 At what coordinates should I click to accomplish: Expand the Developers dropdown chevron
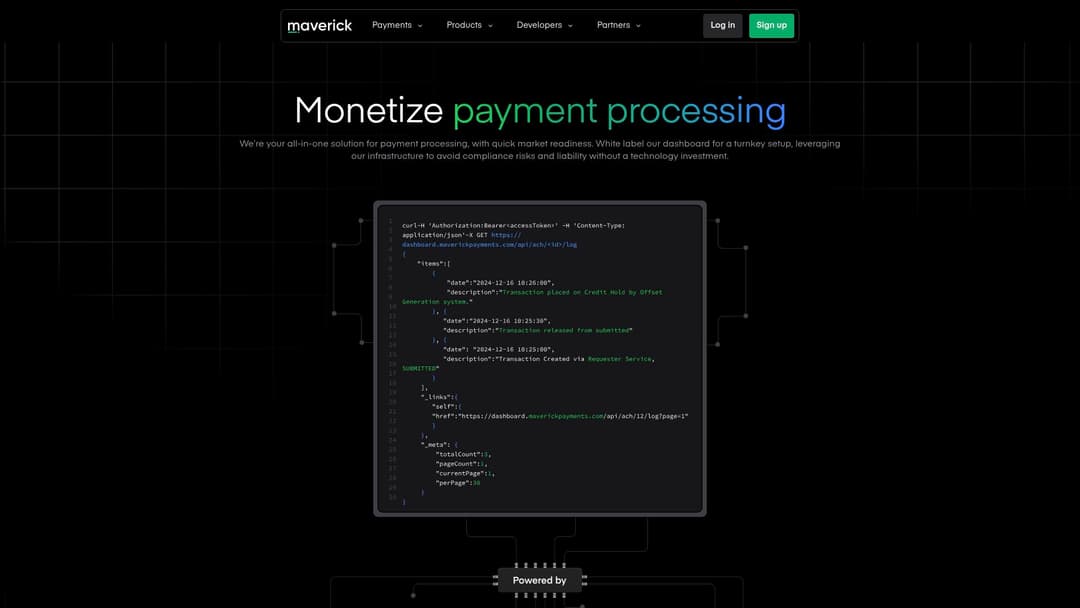click(570, 26)
